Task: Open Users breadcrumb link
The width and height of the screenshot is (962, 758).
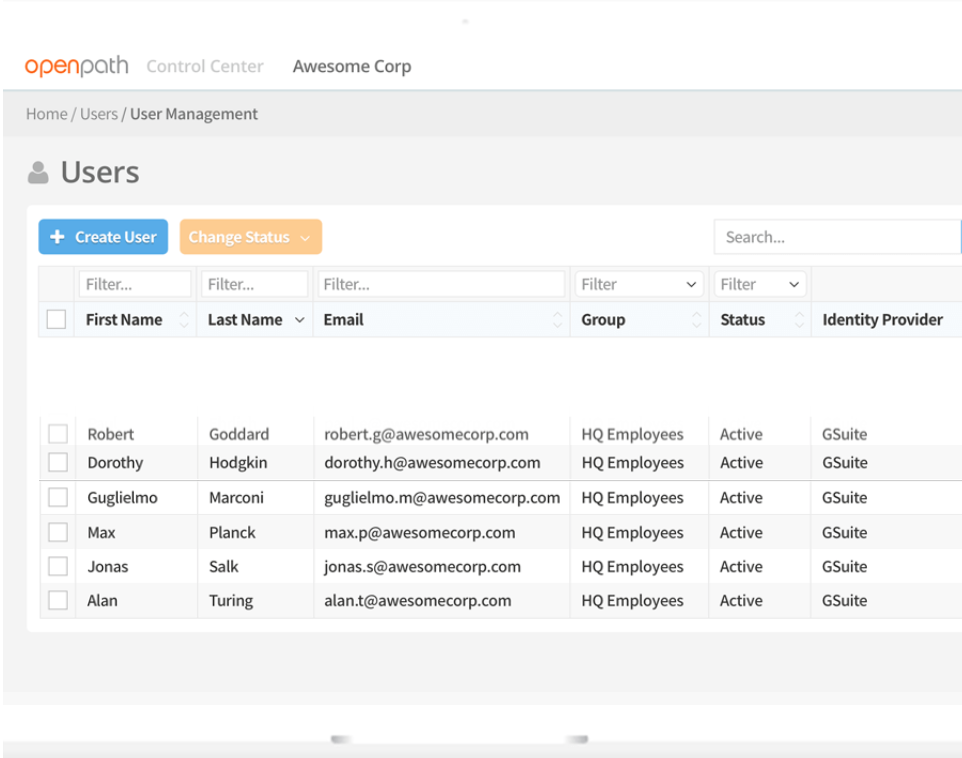Action: click(x=99, y=114)
